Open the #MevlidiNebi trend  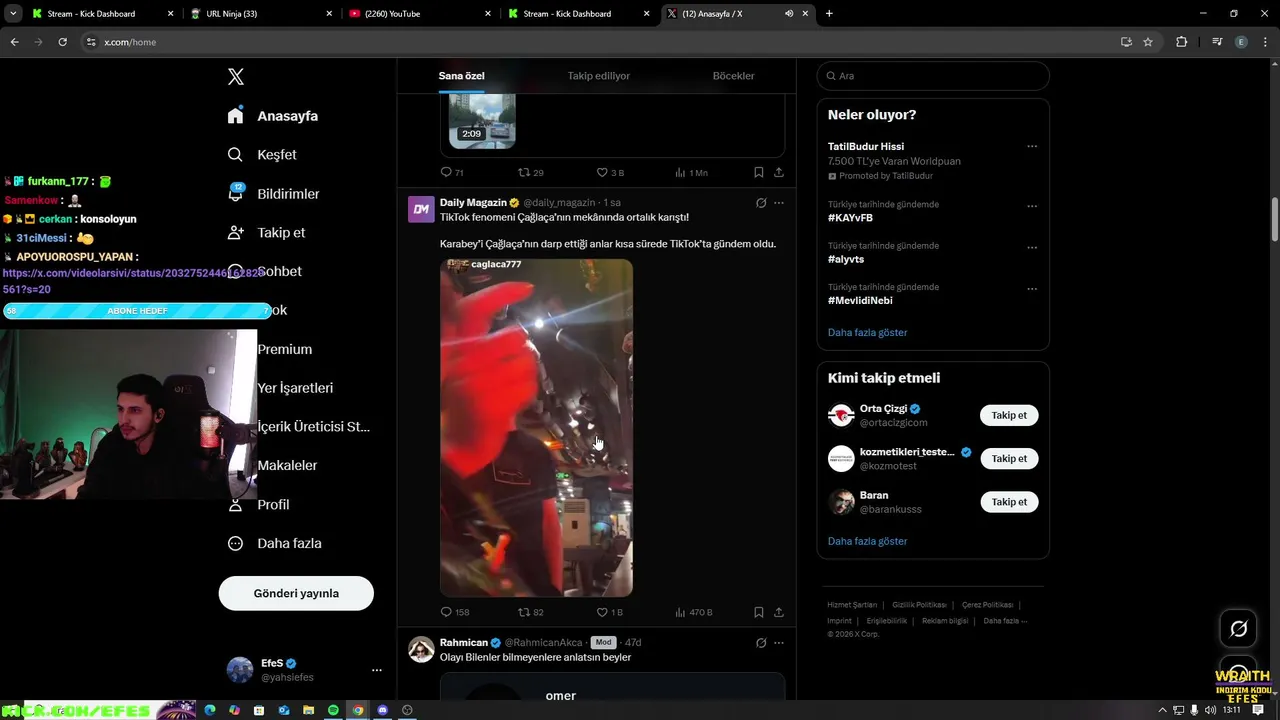click(x=860, y=300)
